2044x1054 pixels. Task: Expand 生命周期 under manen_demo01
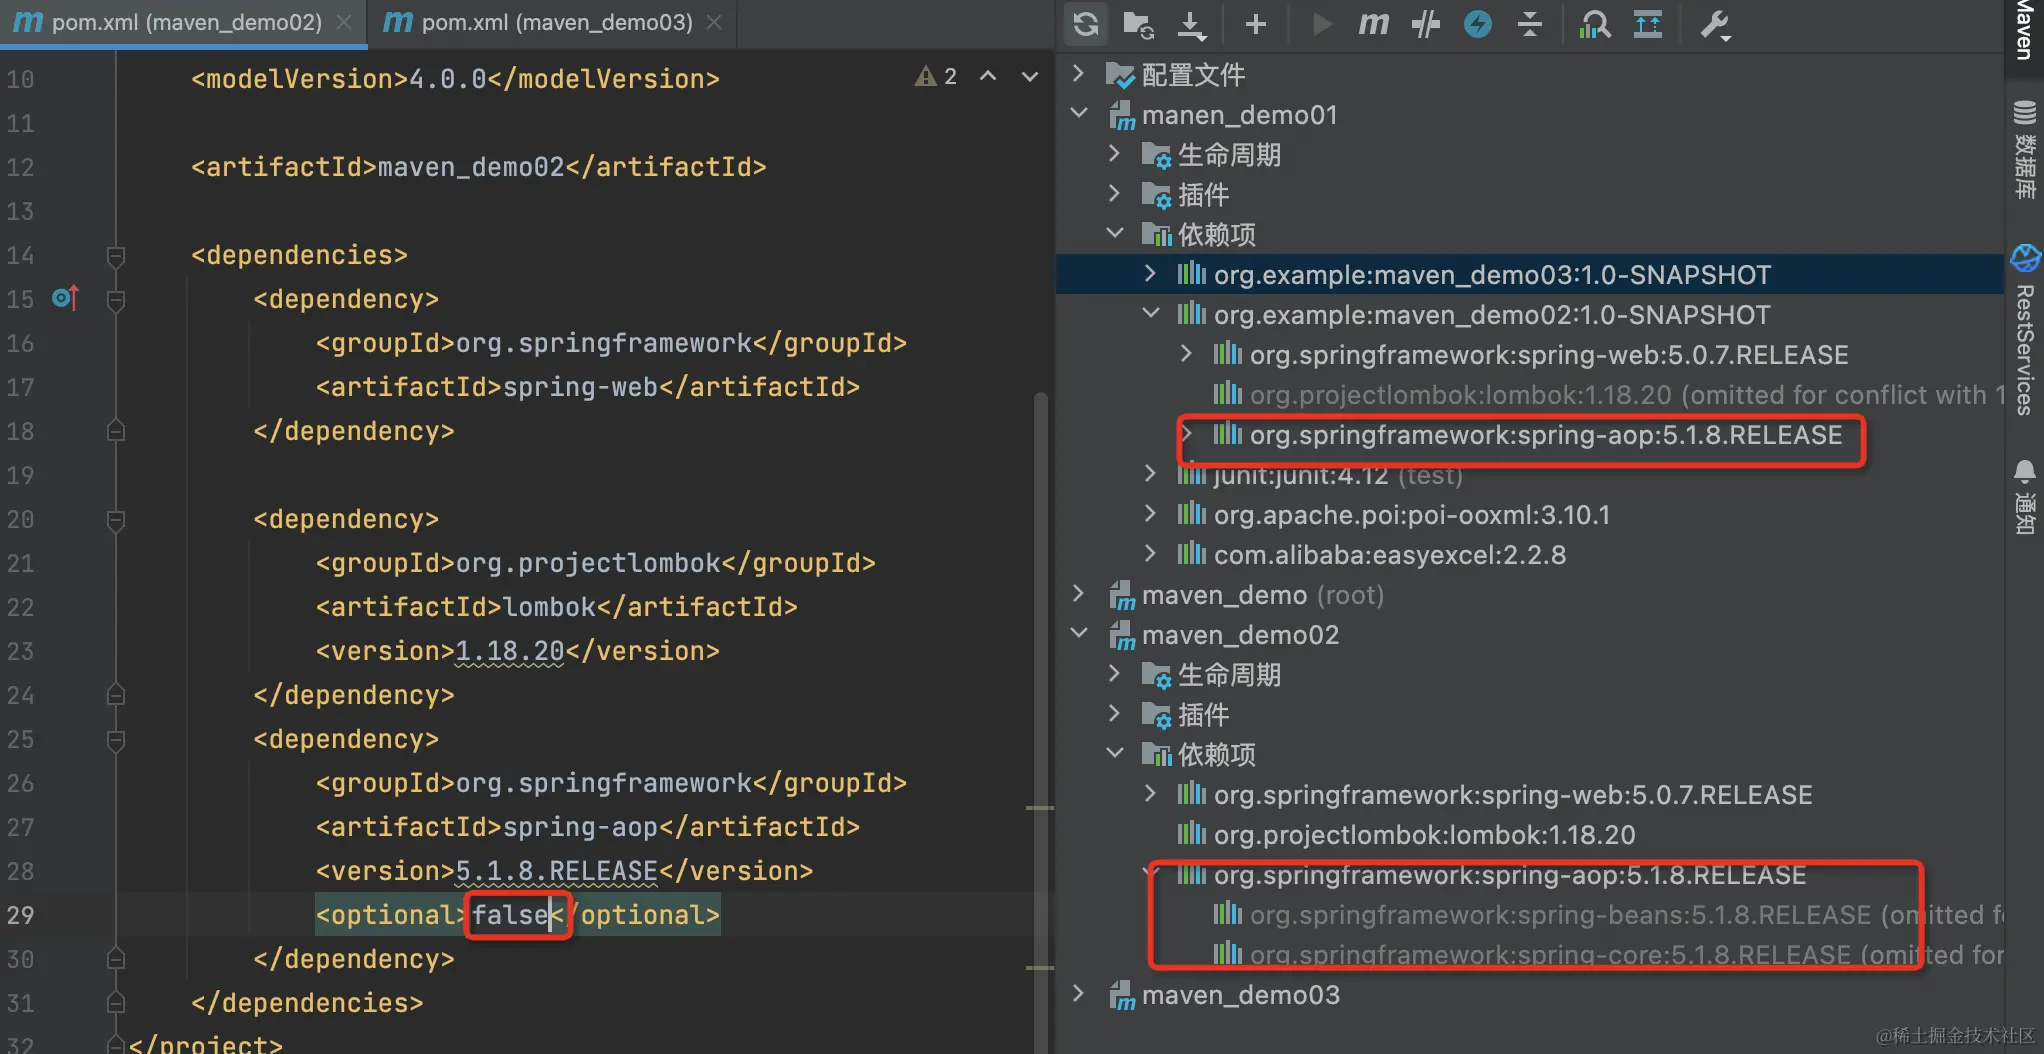[x=1115, y=153]
